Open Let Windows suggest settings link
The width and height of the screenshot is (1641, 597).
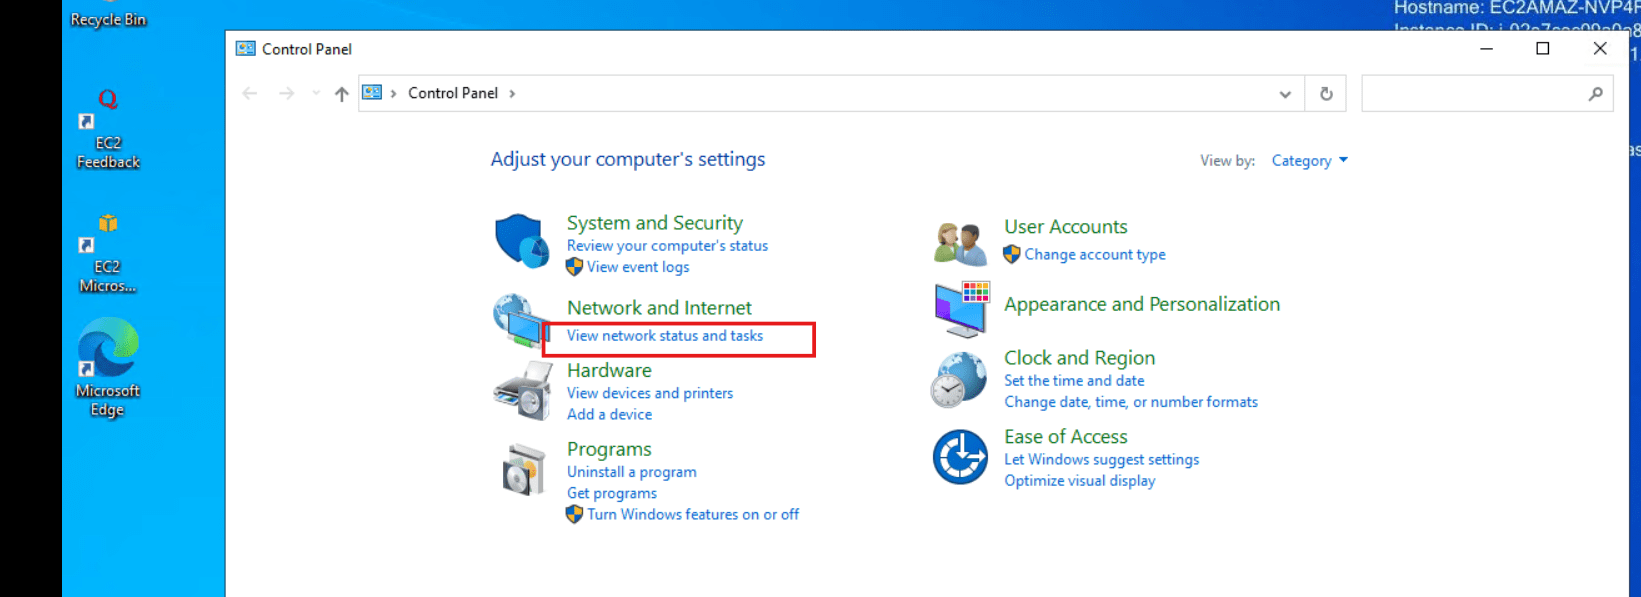click(1102, 460)
